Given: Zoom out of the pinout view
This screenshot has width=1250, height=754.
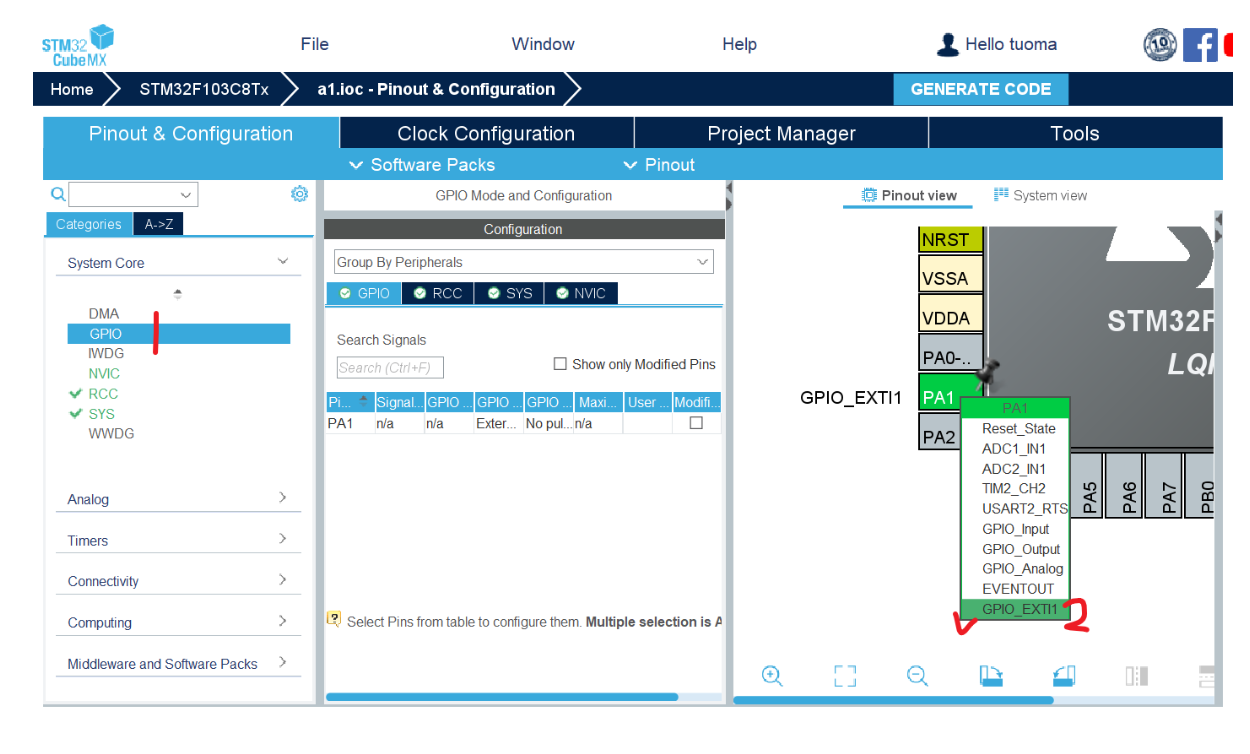Looking at the screenshot, I should [917, 676].
